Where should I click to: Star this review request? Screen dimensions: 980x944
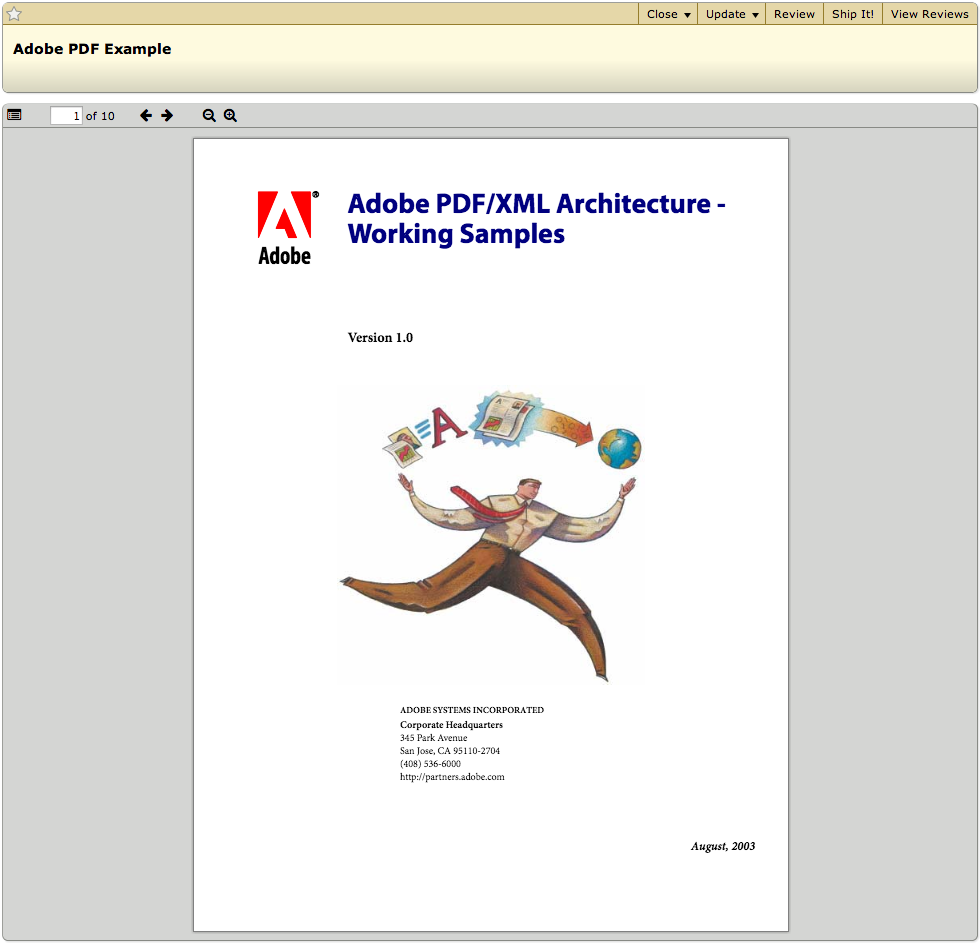(x=14, y=14)
